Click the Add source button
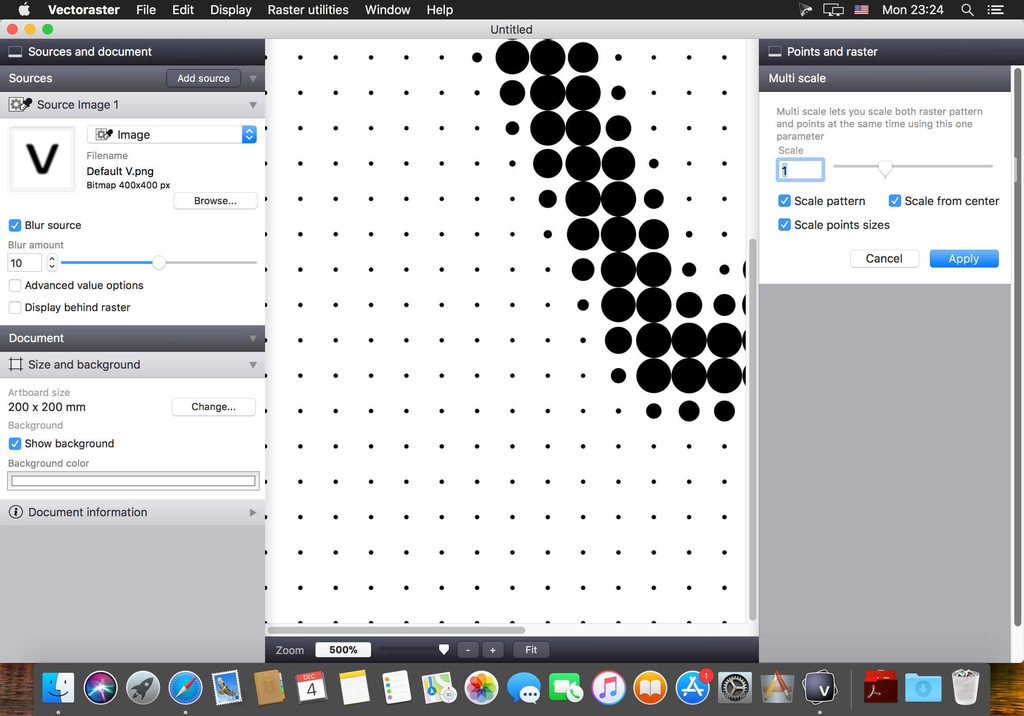The height and width of the screenshot is (716, 1024). [x=203, y=78]
